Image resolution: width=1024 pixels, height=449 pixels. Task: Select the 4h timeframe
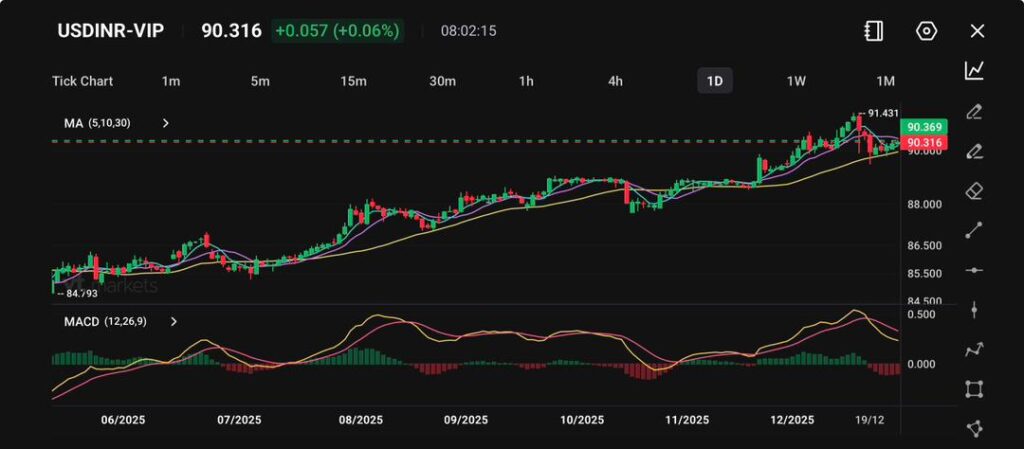tap(616, 81)
